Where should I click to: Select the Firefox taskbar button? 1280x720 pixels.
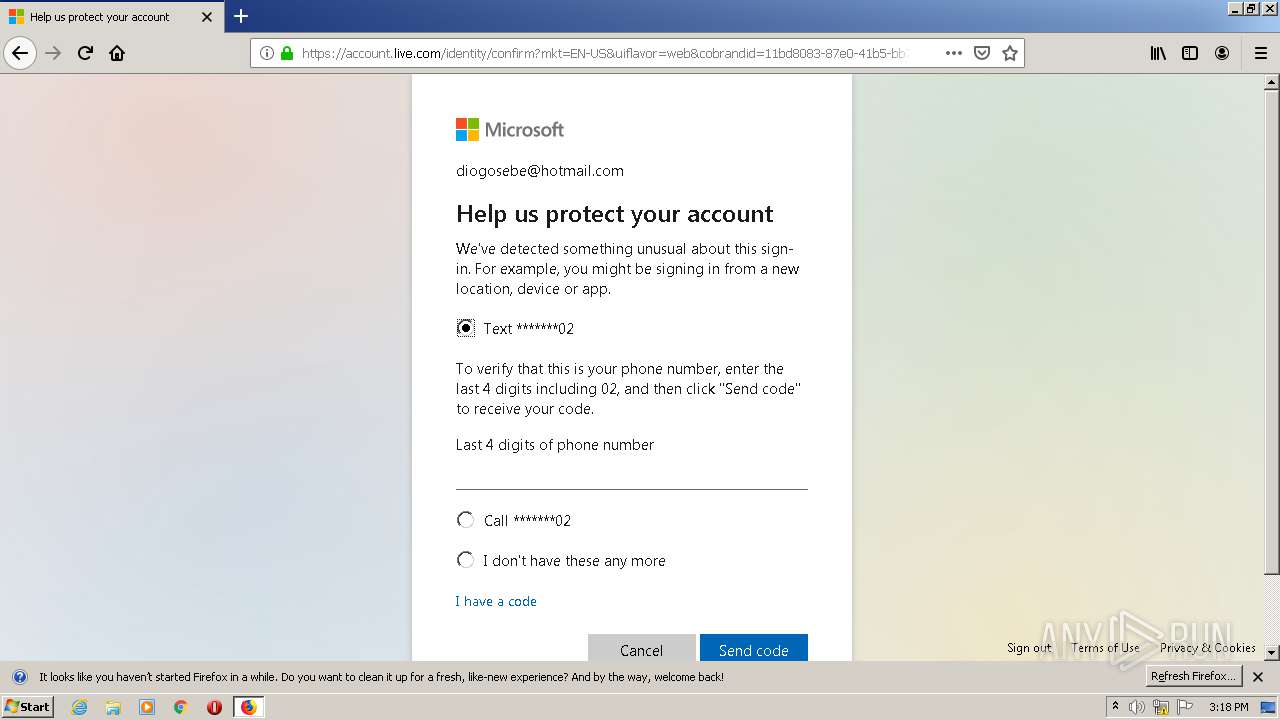pos(248,707)
